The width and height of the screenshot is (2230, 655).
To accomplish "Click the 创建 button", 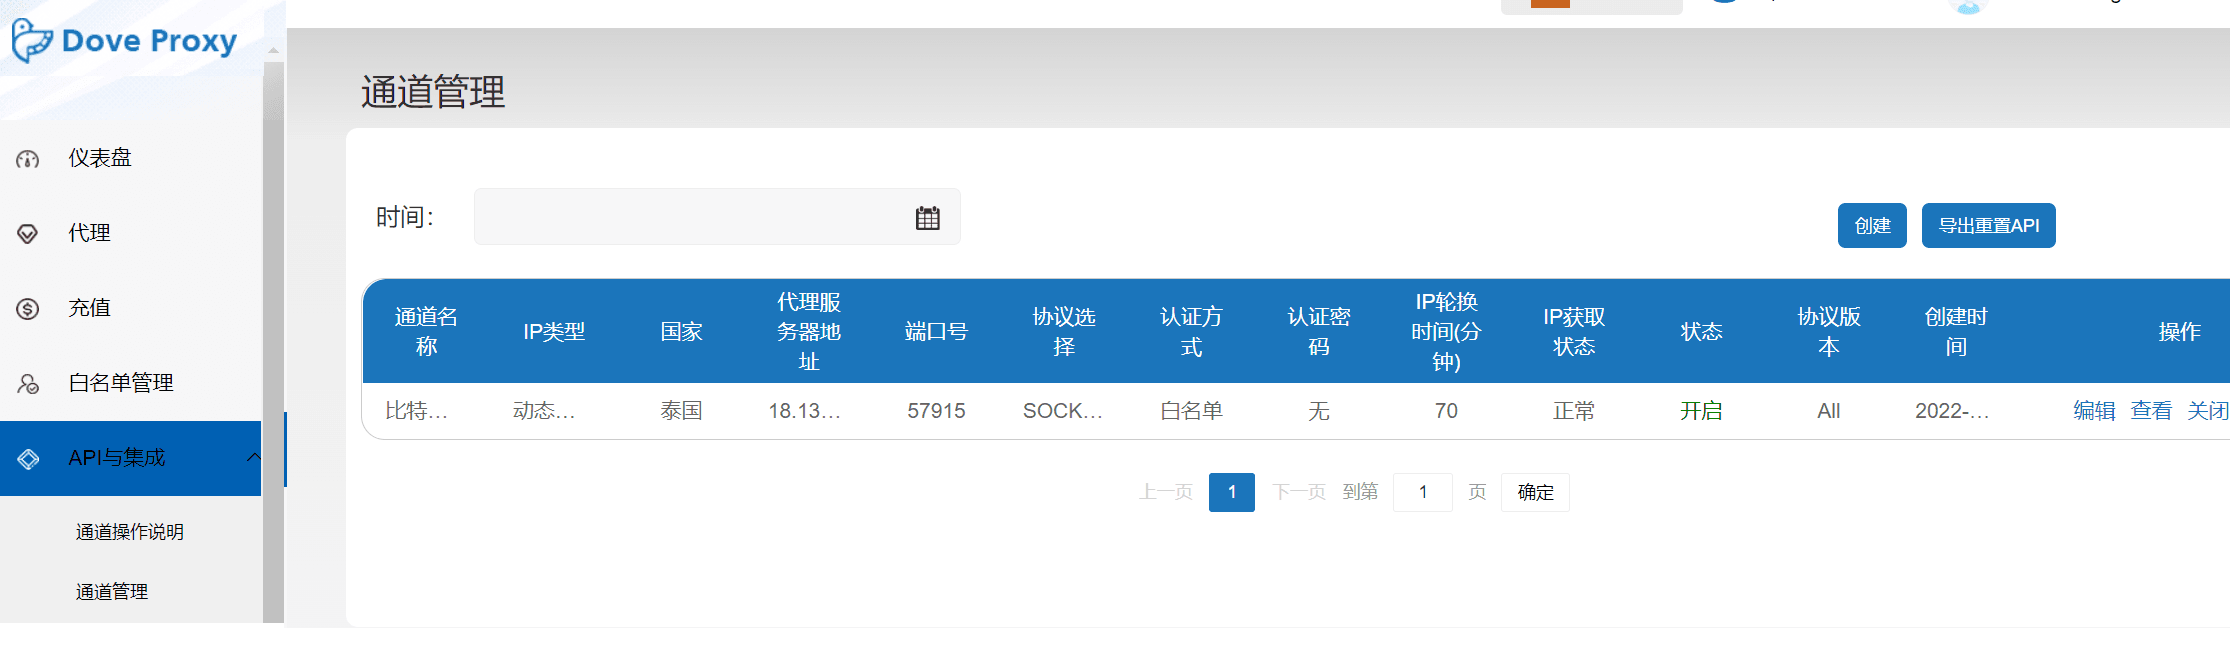I will pyautogui.click(x=1872, y=226).
